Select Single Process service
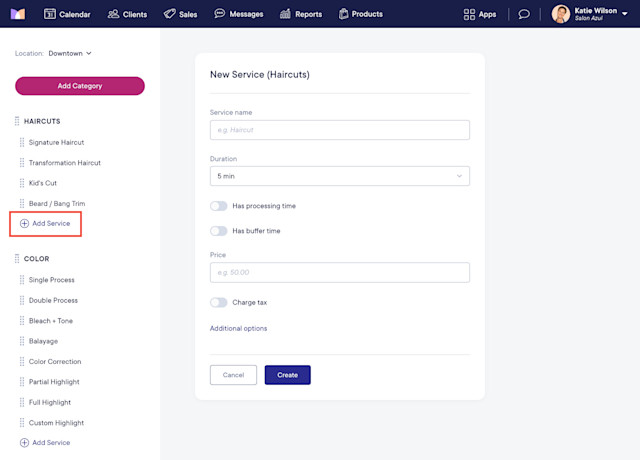Screen dimensions: 640x460 (51, 280)
